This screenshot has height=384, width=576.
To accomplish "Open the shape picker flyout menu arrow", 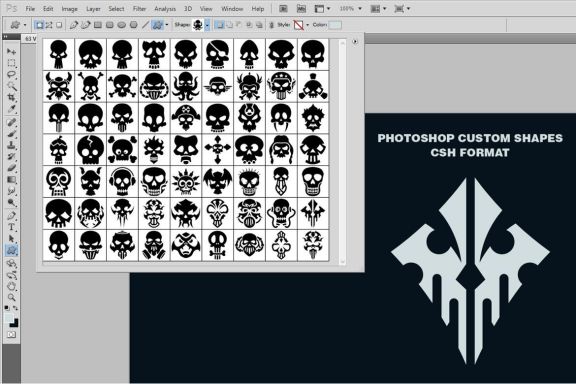I will (x=355, y=42).
